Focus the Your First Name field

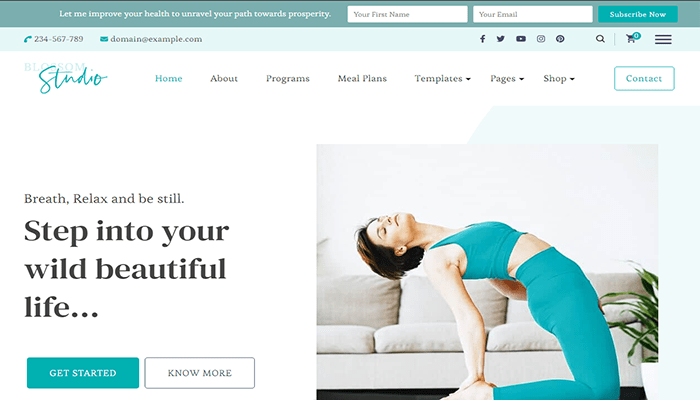pyautogui.click(x=407, y=14)
